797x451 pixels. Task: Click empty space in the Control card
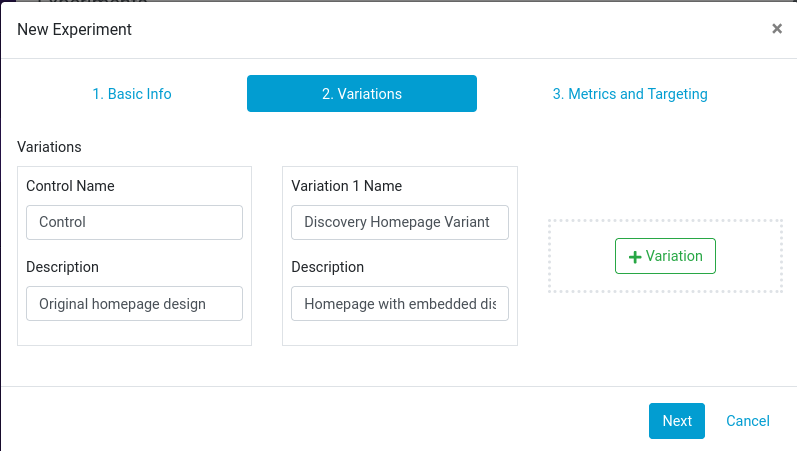click(x=134, y=333)
